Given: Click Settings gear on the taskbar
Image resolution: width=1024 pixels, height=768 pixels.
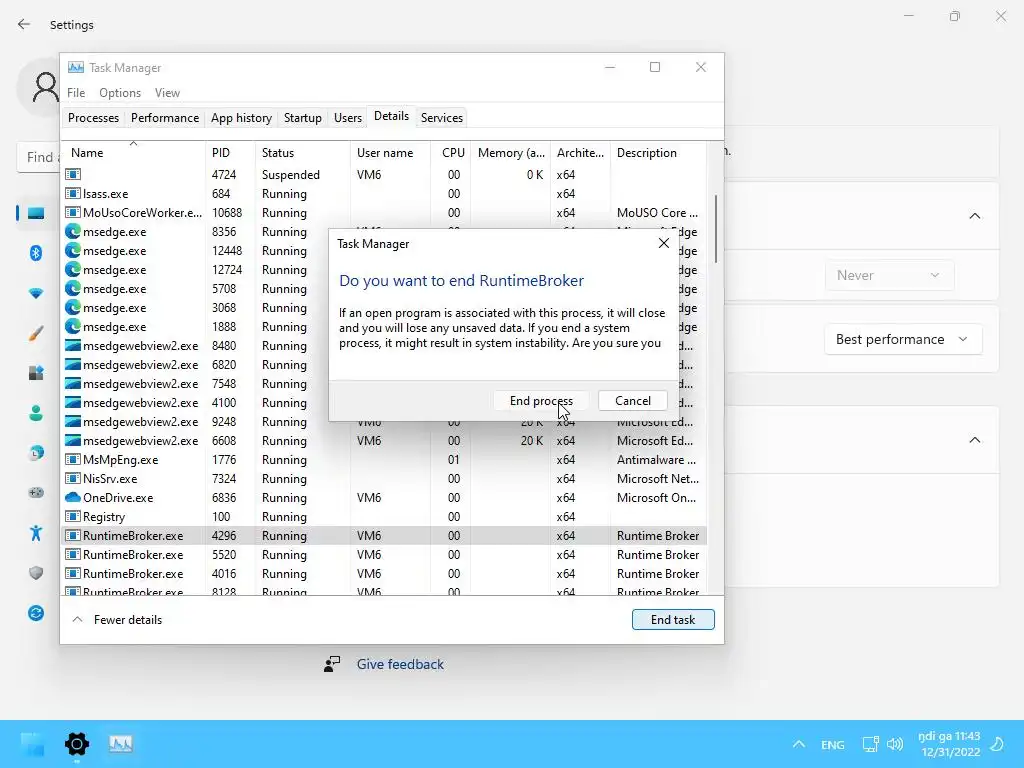Looking at the screenshot, I should coord(76,744).
